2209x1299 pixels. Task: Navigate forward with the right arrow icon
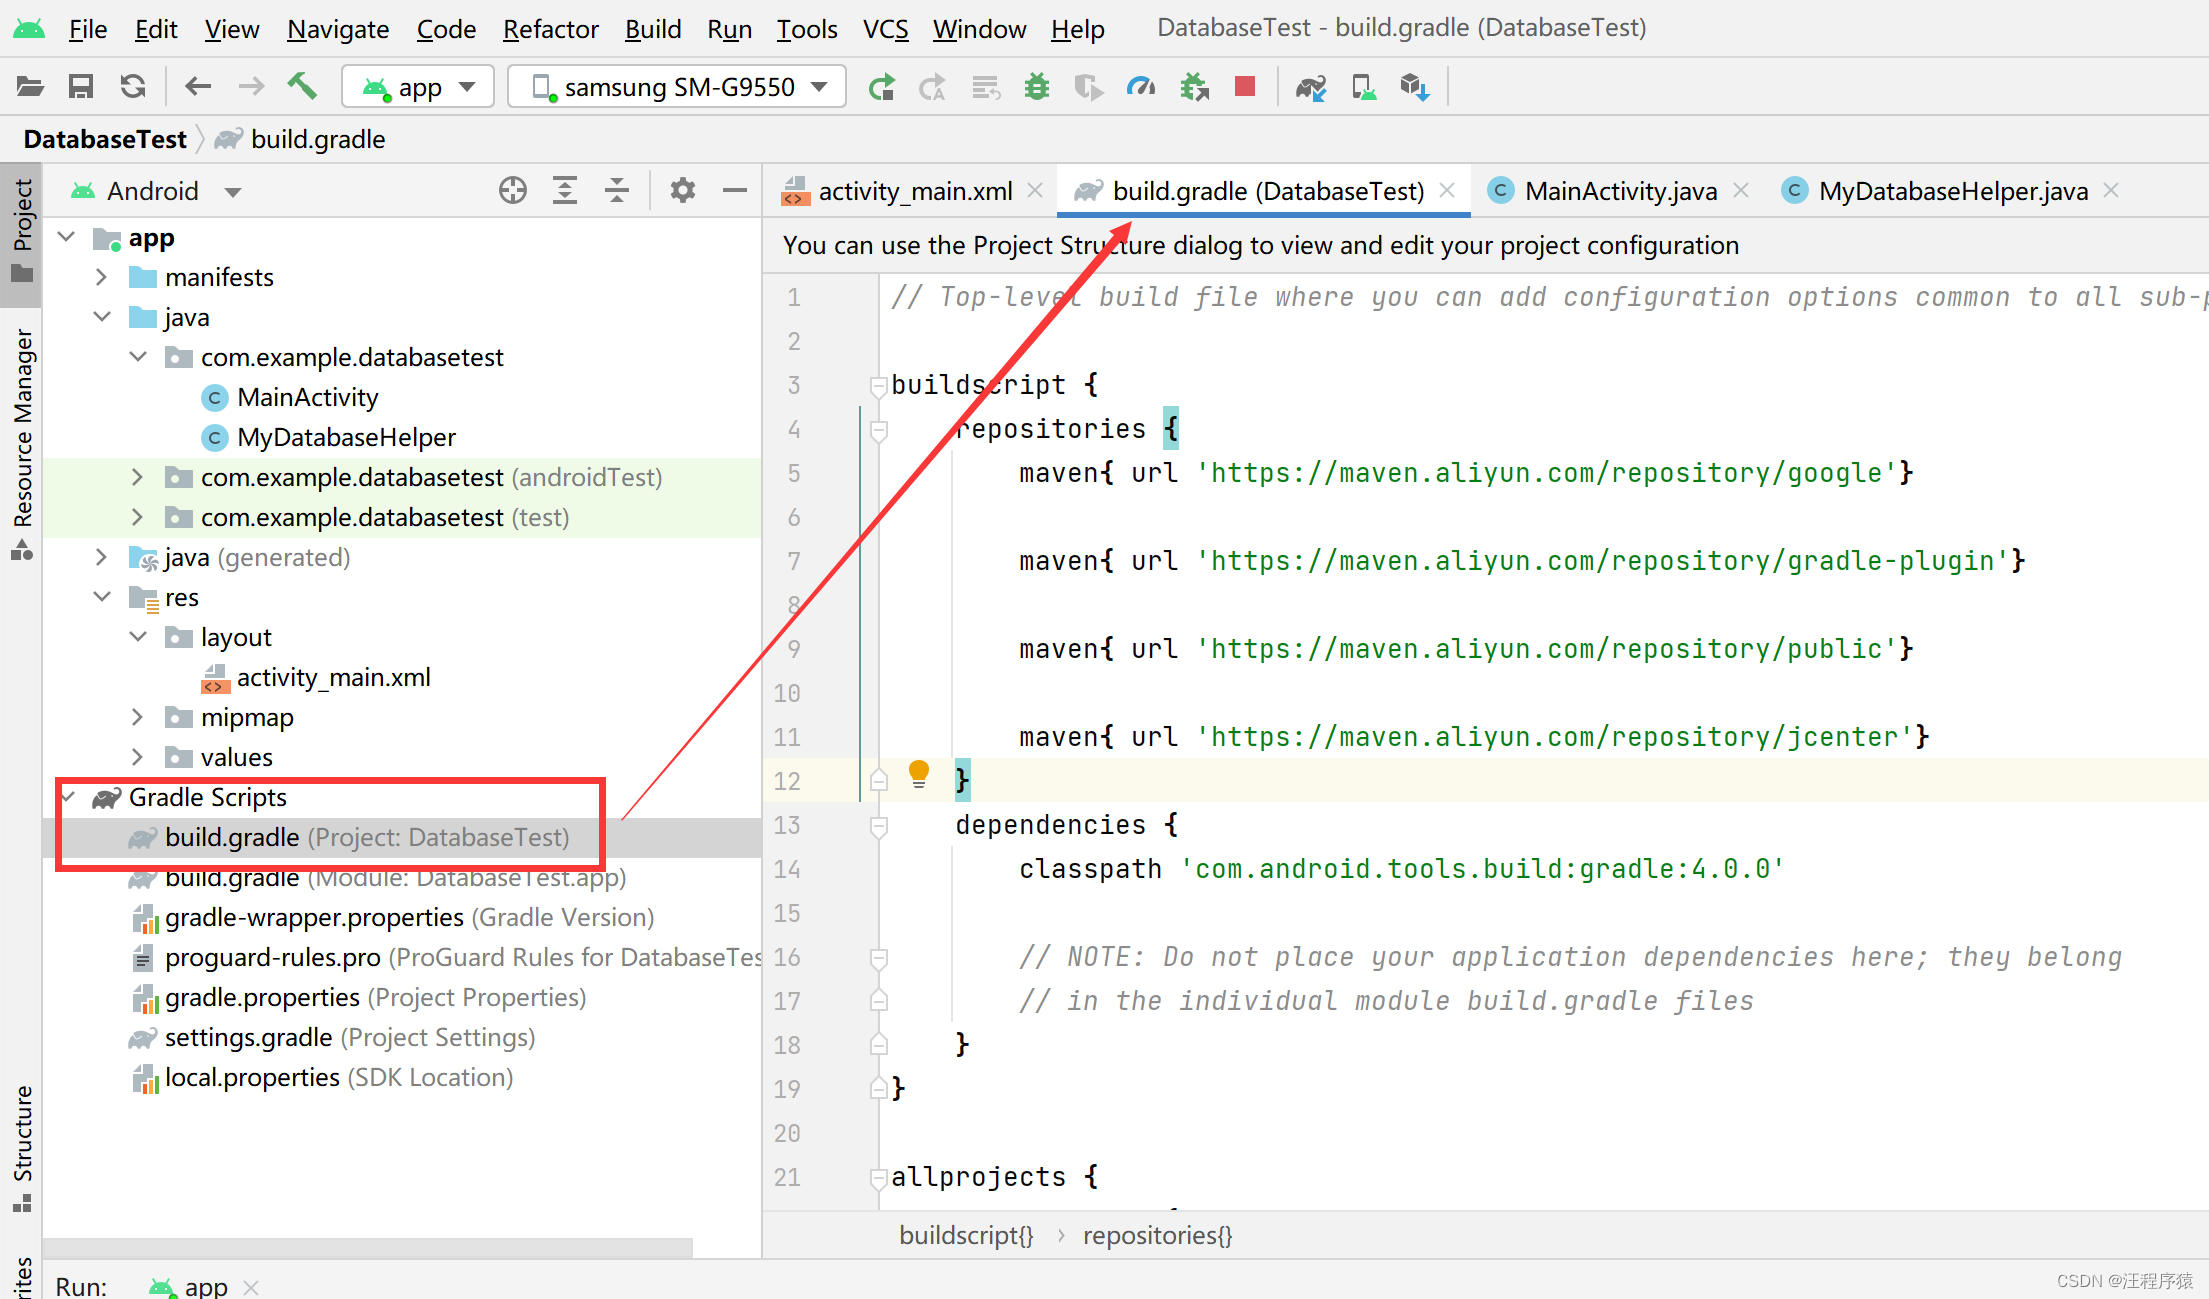pyautogui.click(x=251, y=87)
